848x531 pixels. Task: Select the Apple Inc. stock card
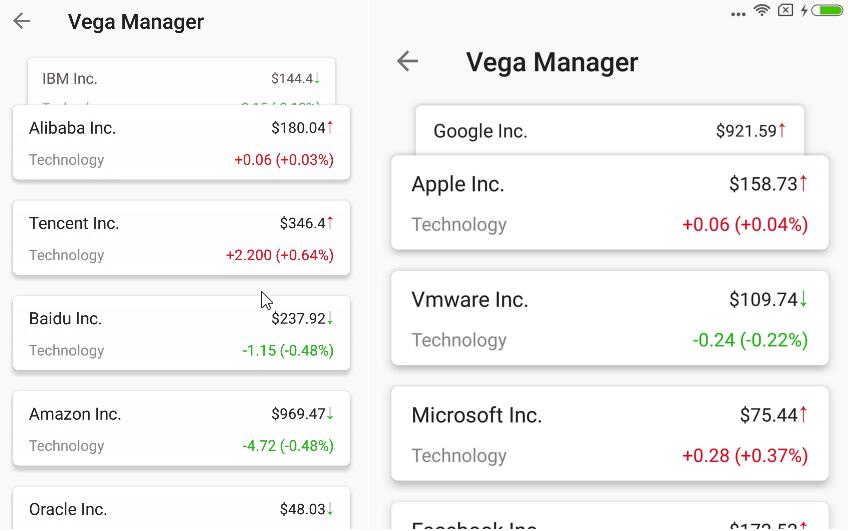tap(610, 203)
